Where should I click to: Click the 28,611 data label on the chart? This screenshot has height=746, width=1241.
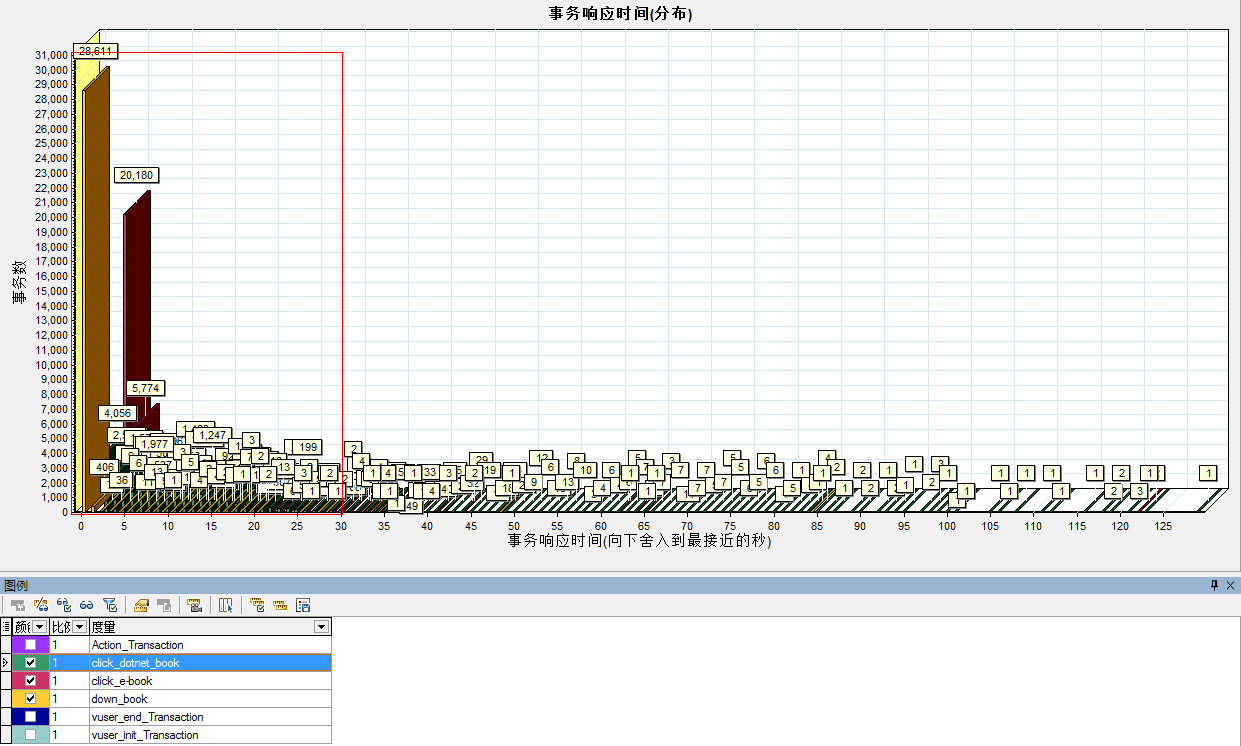[96, 51]
